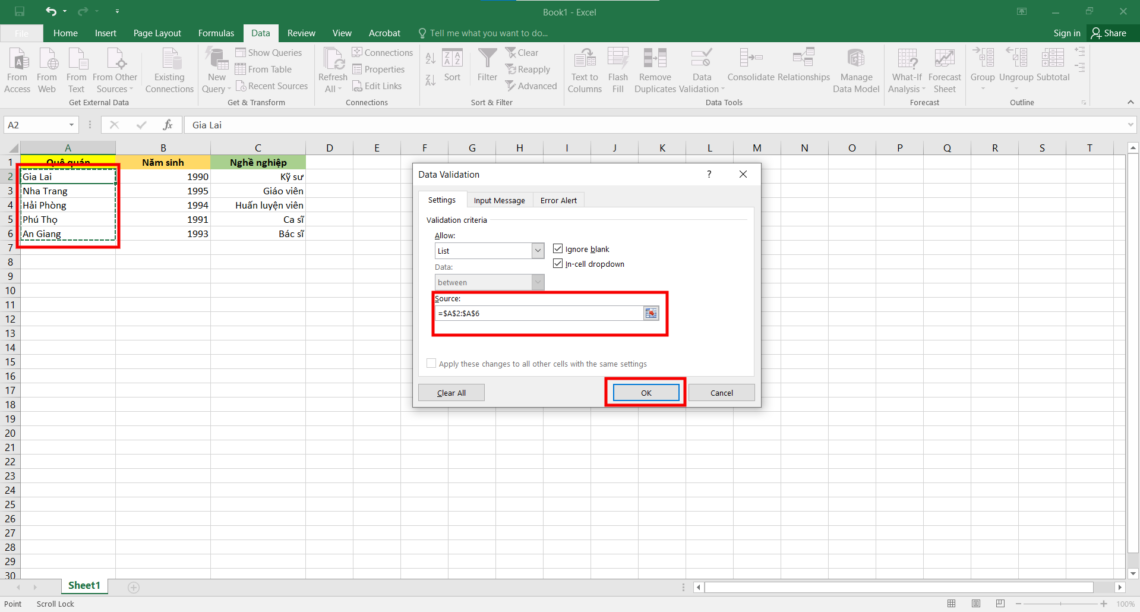Click the Insert Function fx icon

[168, 124]
